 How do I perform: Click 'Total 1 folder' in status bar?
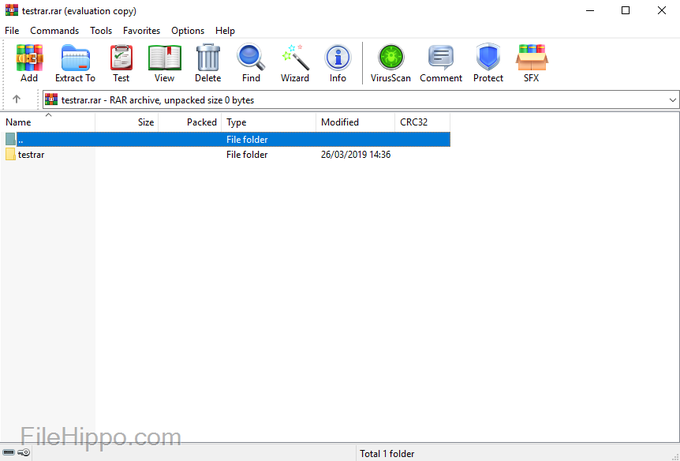(x=387, y=454)
